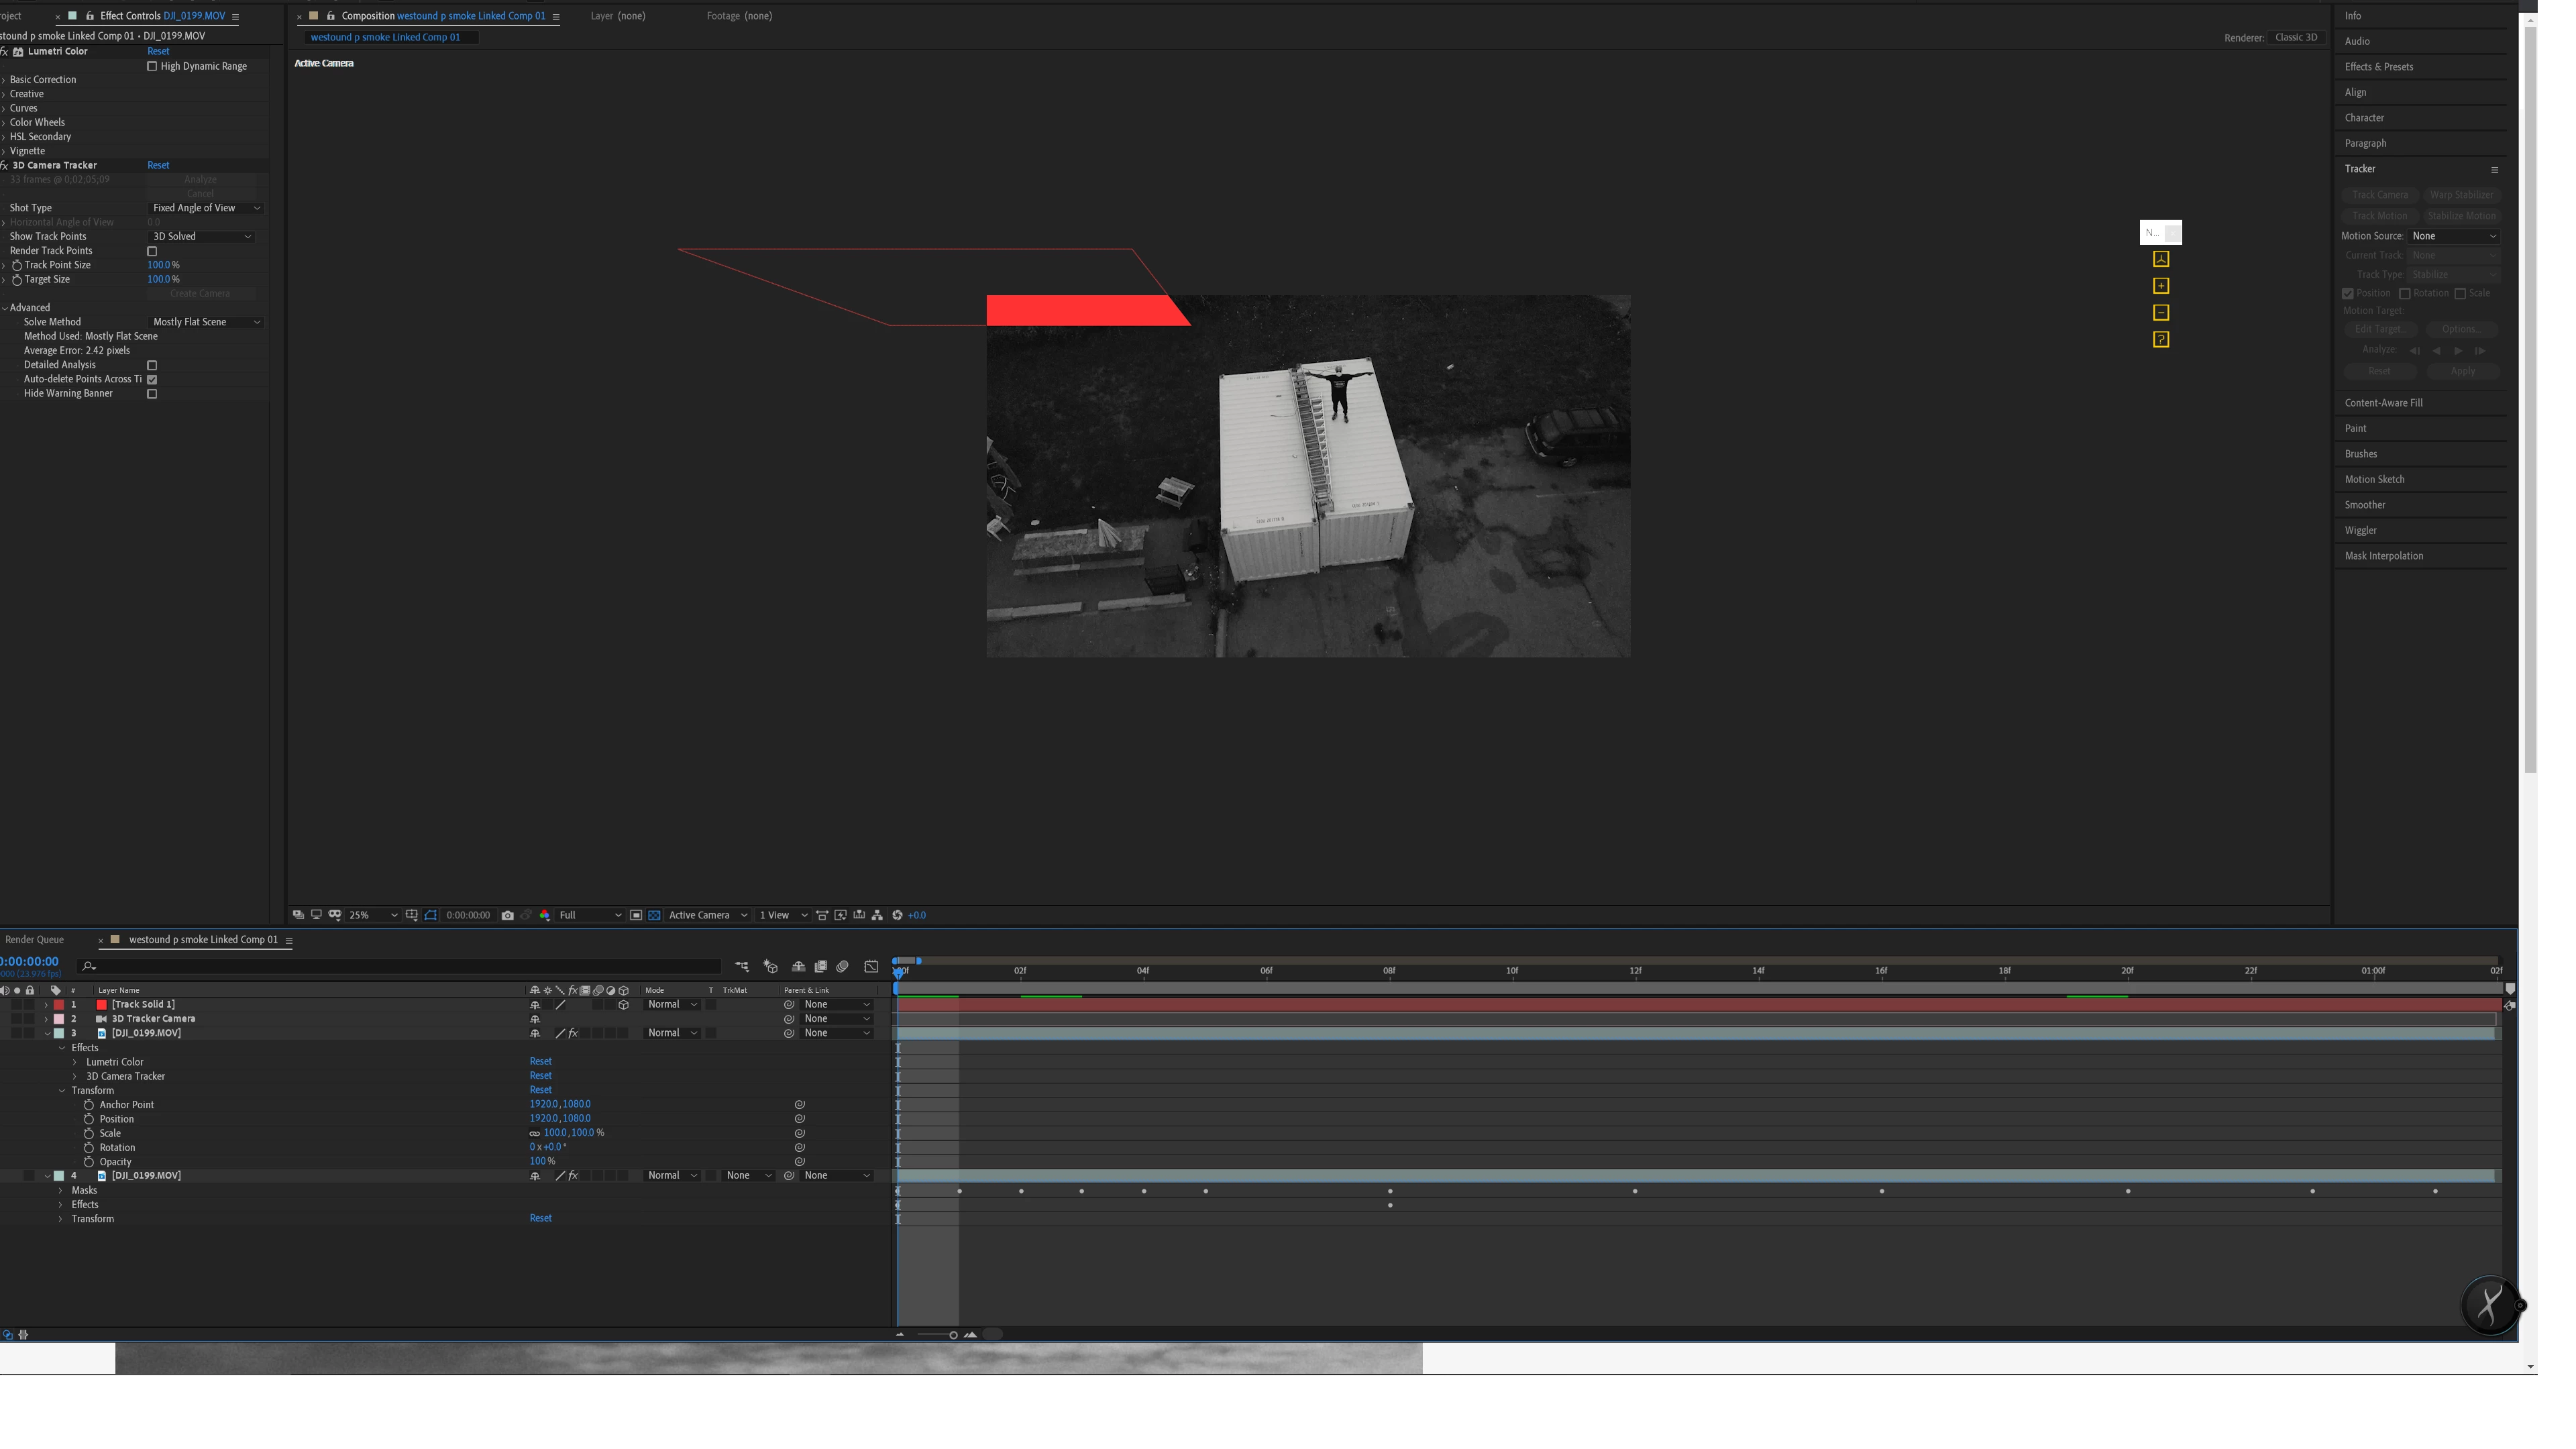
Task: Take a snapshot with the camera icon
Action: tap(507, 915)
